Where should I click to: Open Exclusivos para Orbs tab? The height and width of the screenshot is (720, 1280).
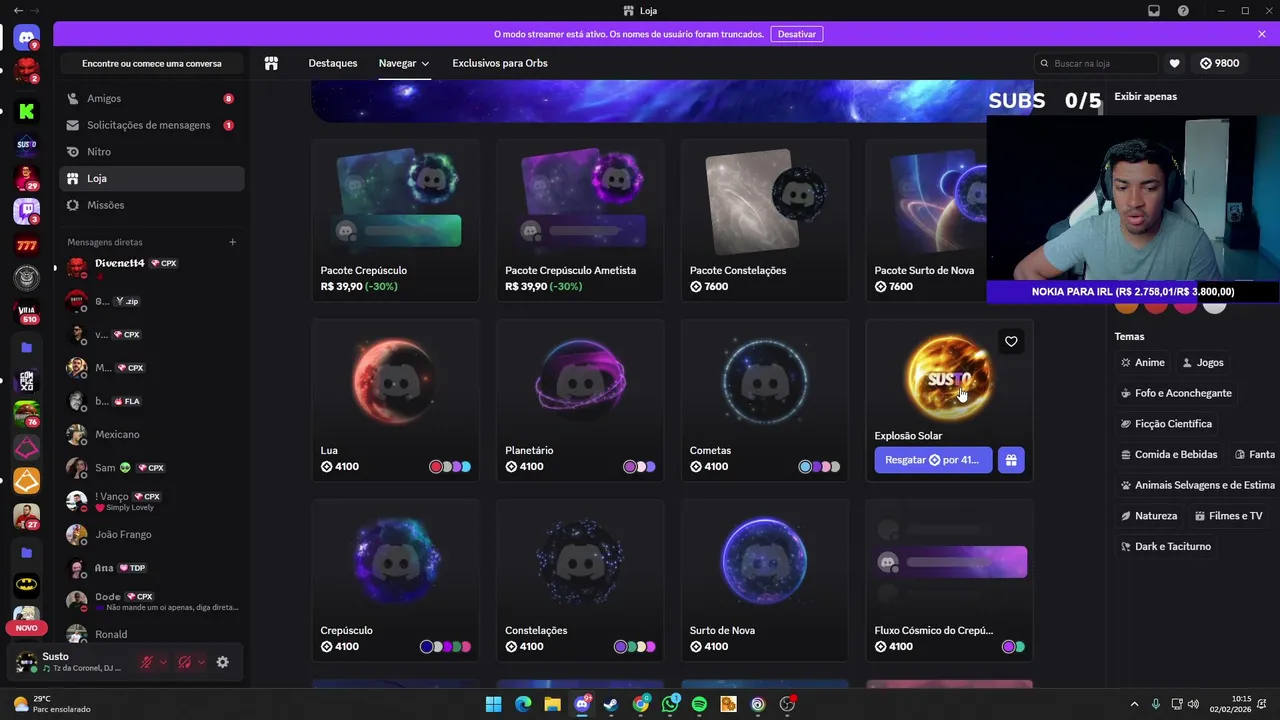pos(500,63)
